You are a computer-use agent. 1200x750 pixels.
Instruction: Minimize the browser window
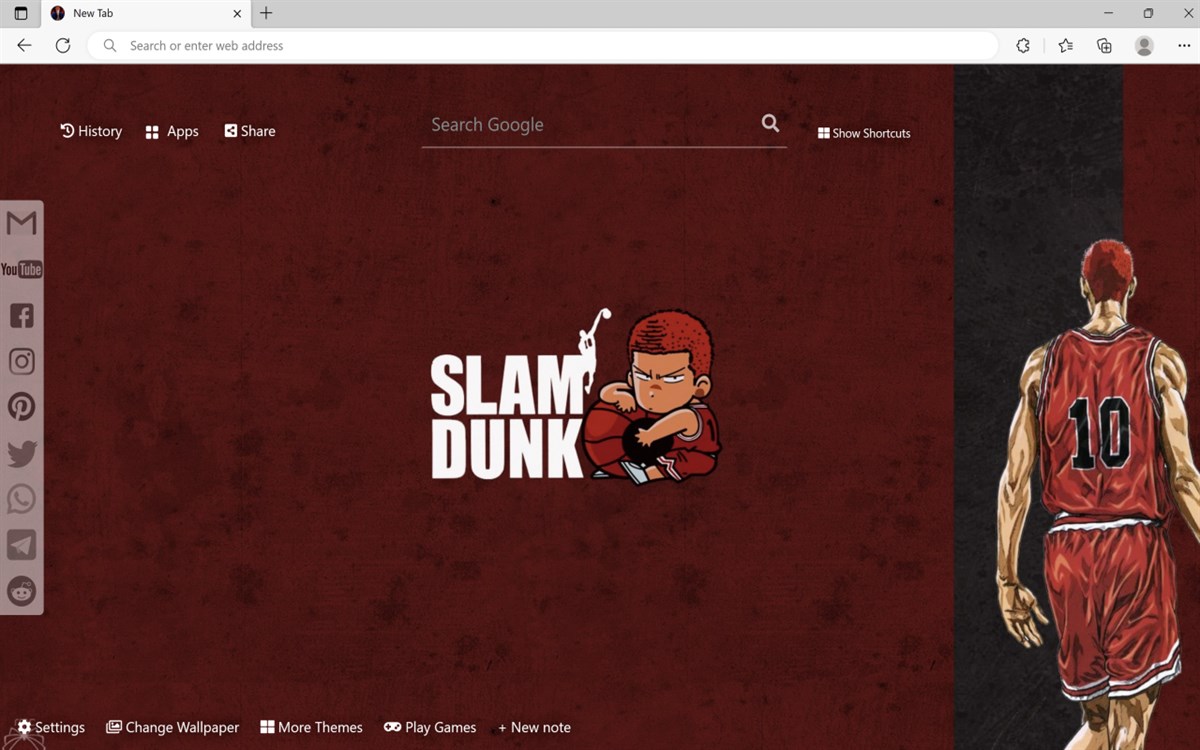(1108, 13)
